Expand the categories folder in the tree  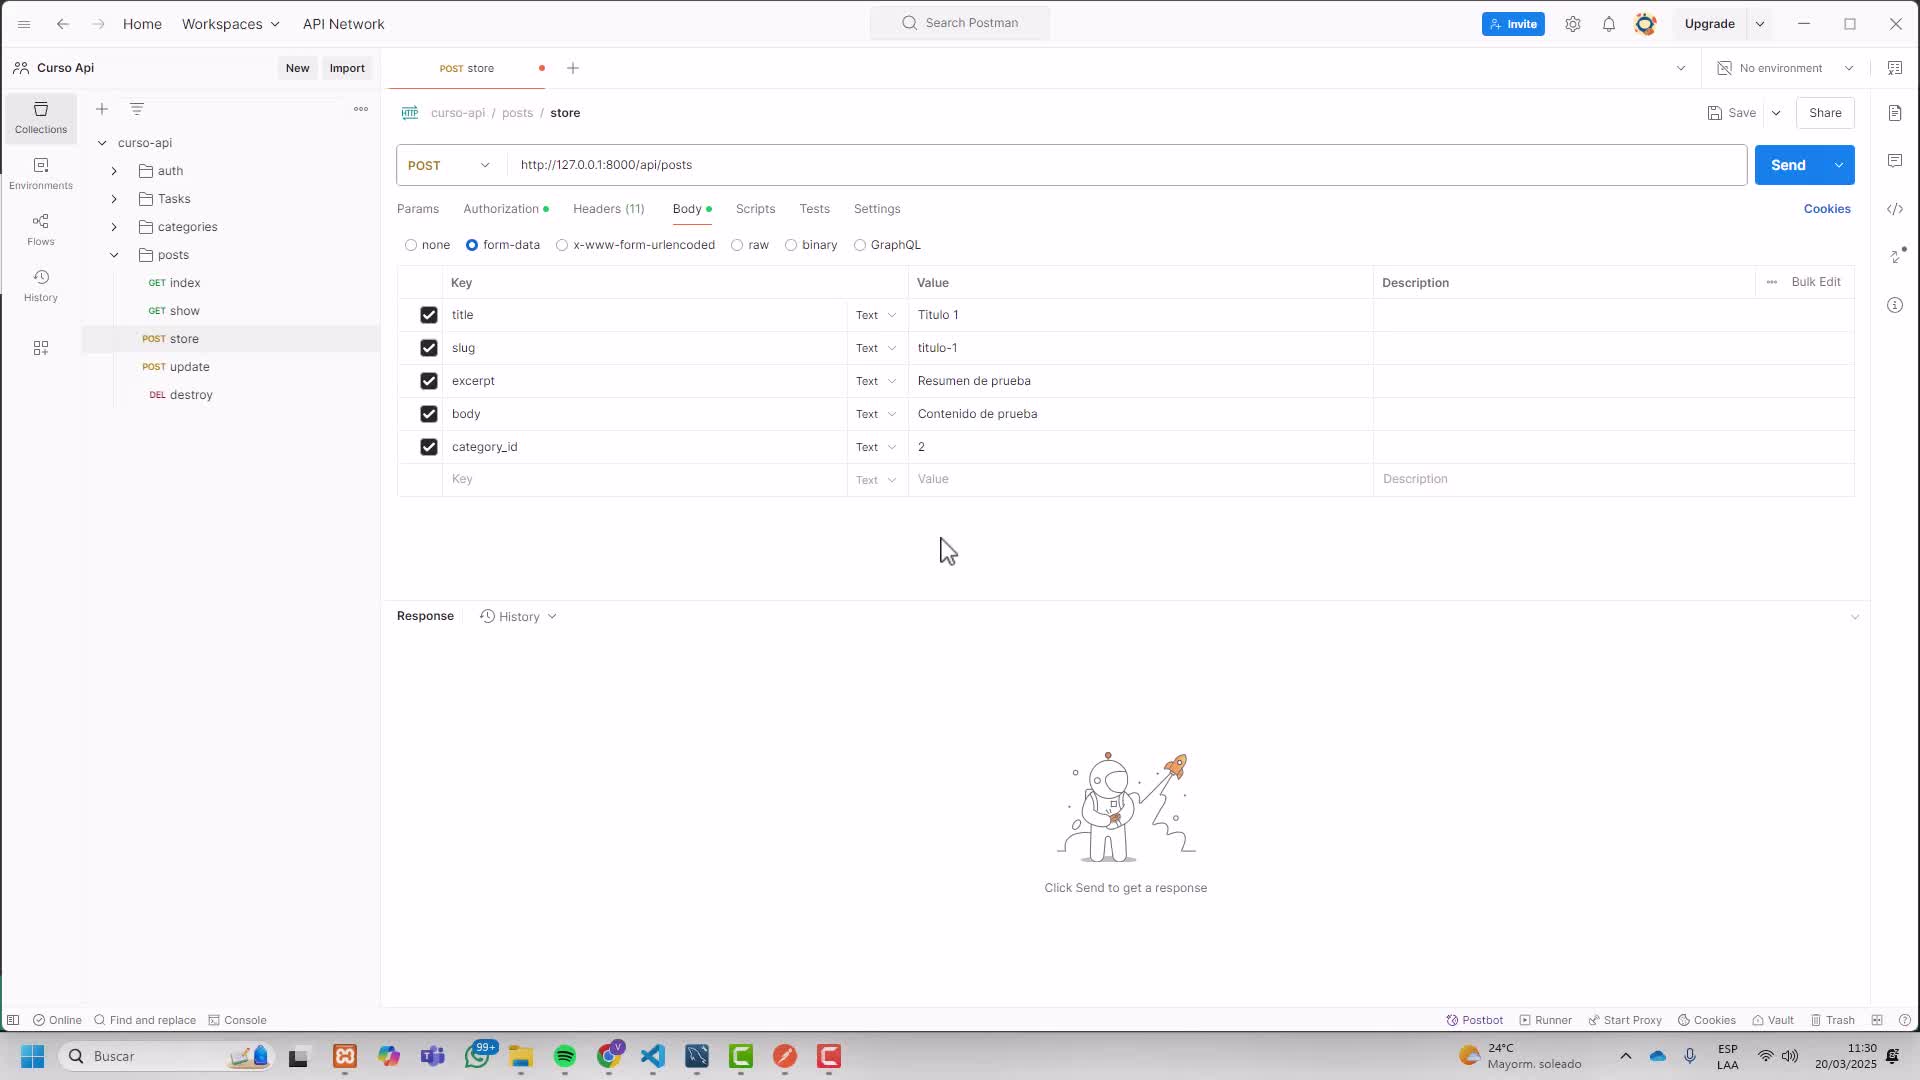tap(114, 227)
